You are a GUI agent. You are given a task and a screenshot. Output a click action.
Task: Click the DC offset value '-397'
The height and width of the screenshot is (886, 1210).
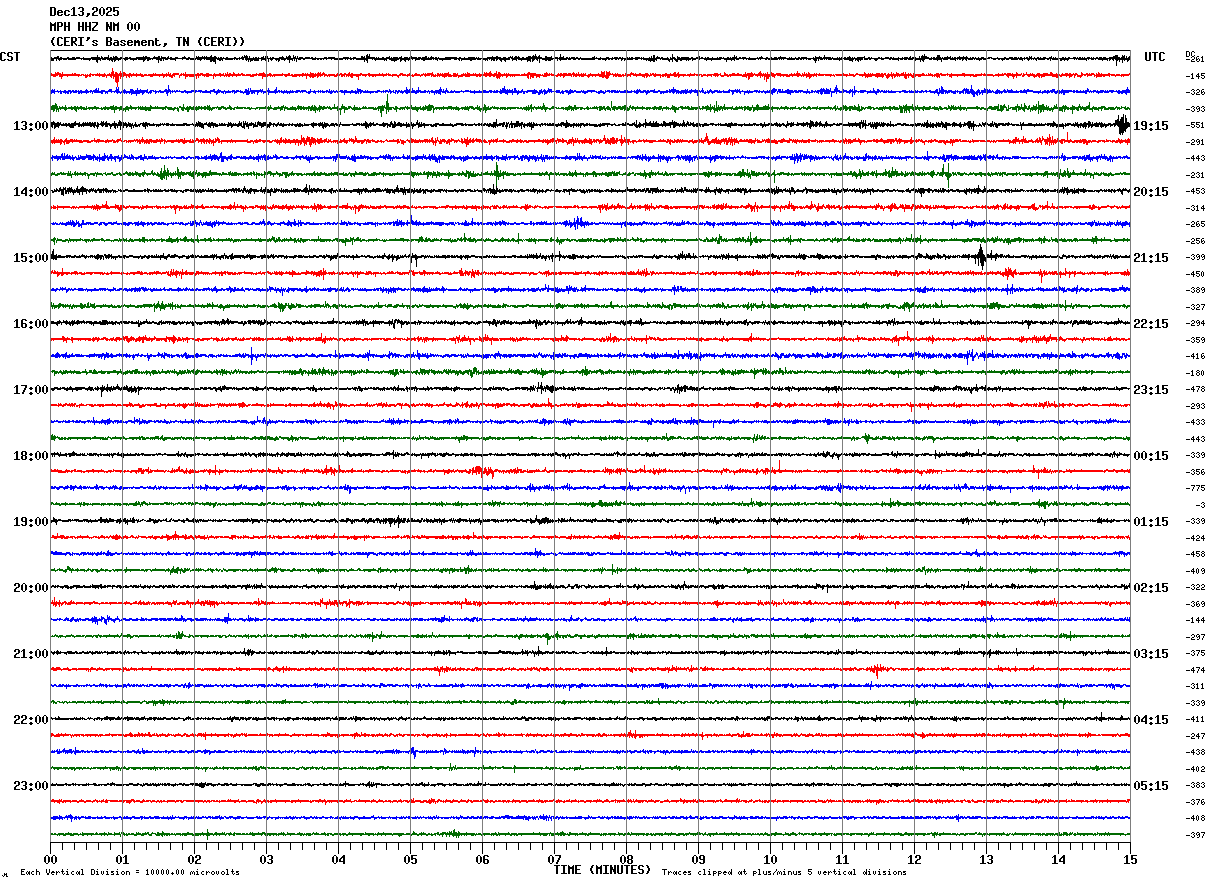pos(1195,835)
